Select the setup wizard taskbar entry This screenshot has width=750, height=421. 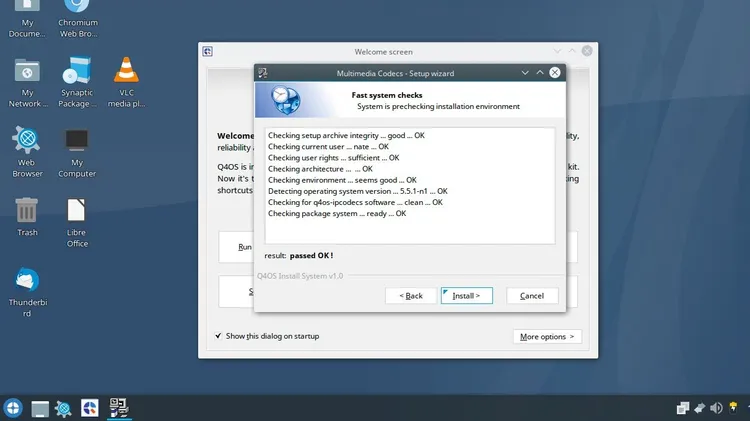coord(119,408)
